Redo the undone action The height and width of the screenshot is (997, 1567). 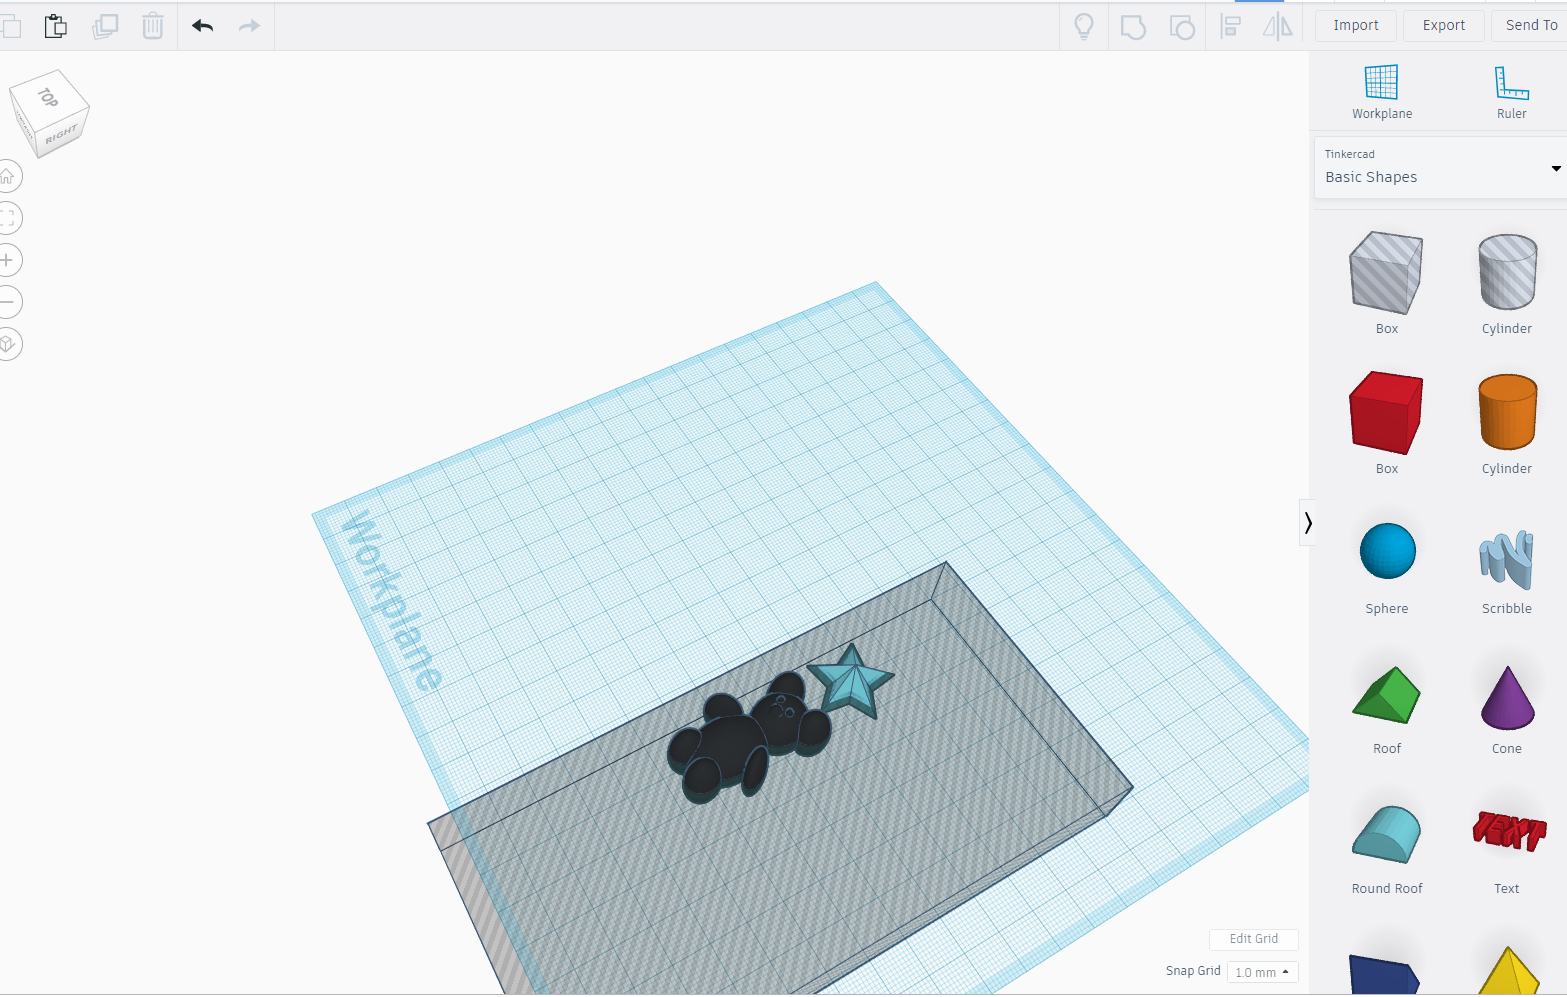pos(249,26)
